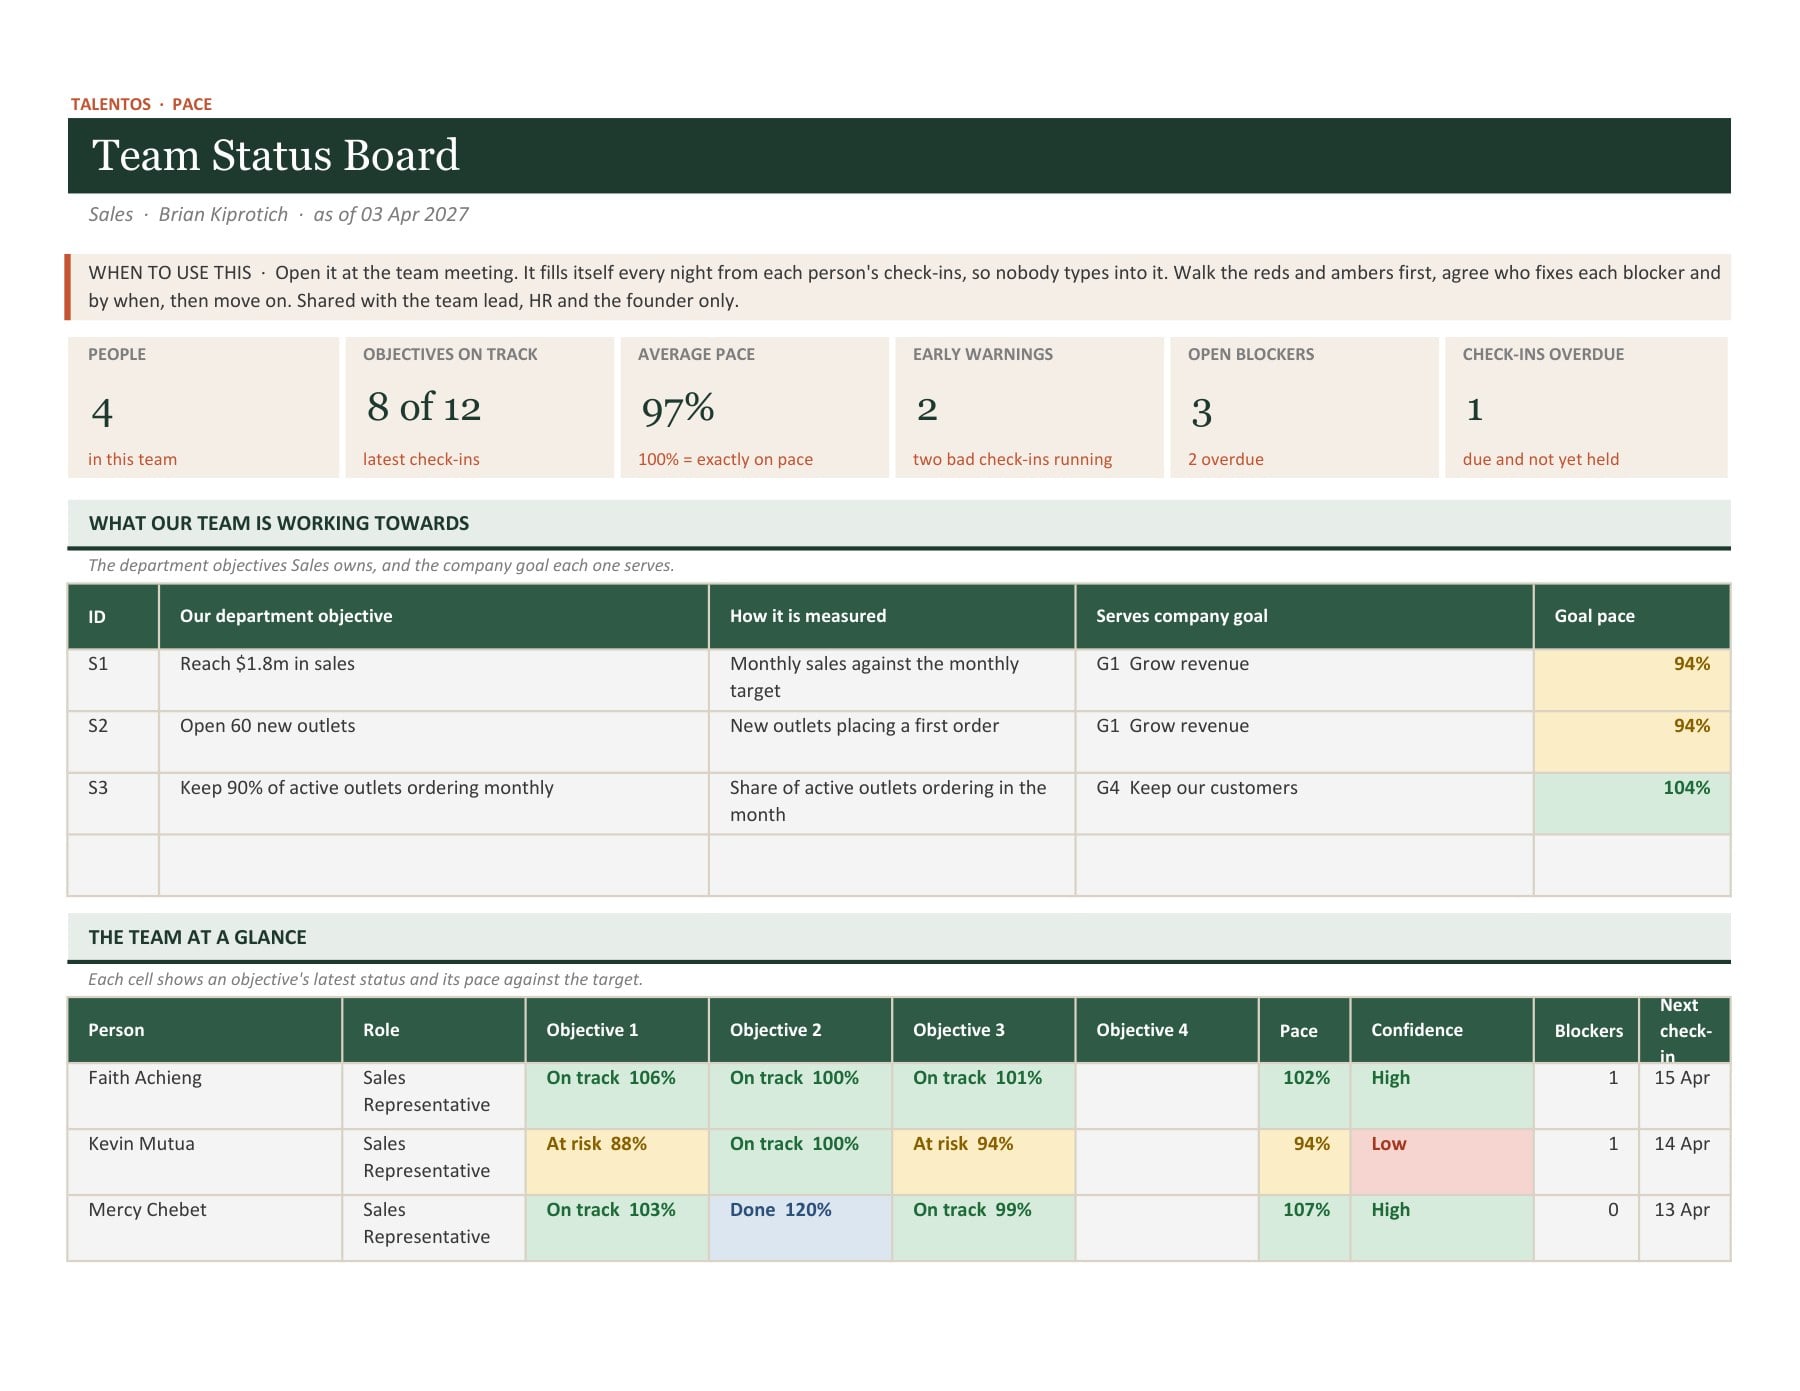Click the Next check-in column header
This screenshot has height=1391, width=1800.
(1685, 1030)
